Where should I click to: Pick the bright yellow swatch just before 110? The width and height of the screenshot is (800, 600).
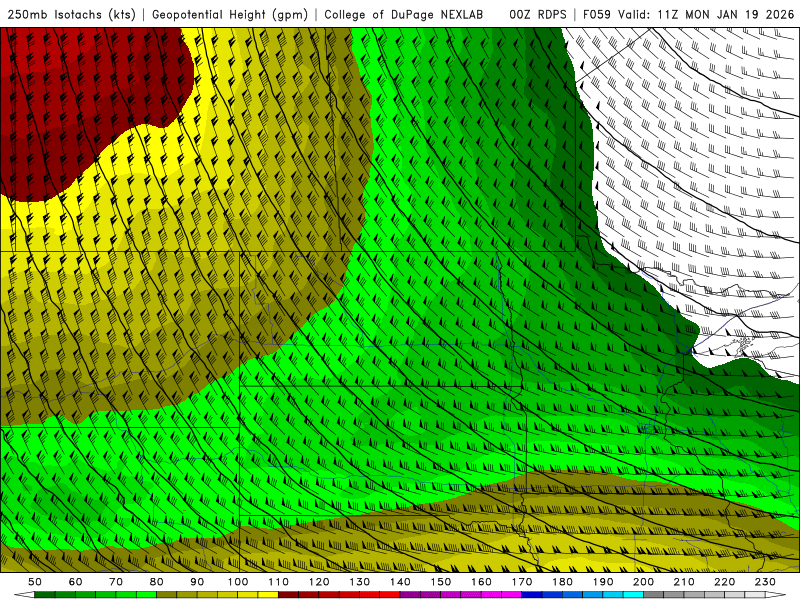pyautogui.click(x=268, y=595)
